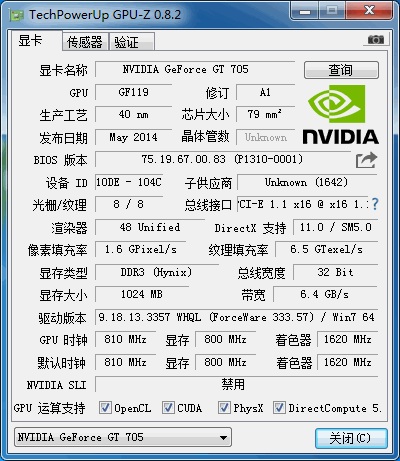This screenshot has height=461, width=400.
Task: Click the 关闭(C) button
Action: [351, 438]
